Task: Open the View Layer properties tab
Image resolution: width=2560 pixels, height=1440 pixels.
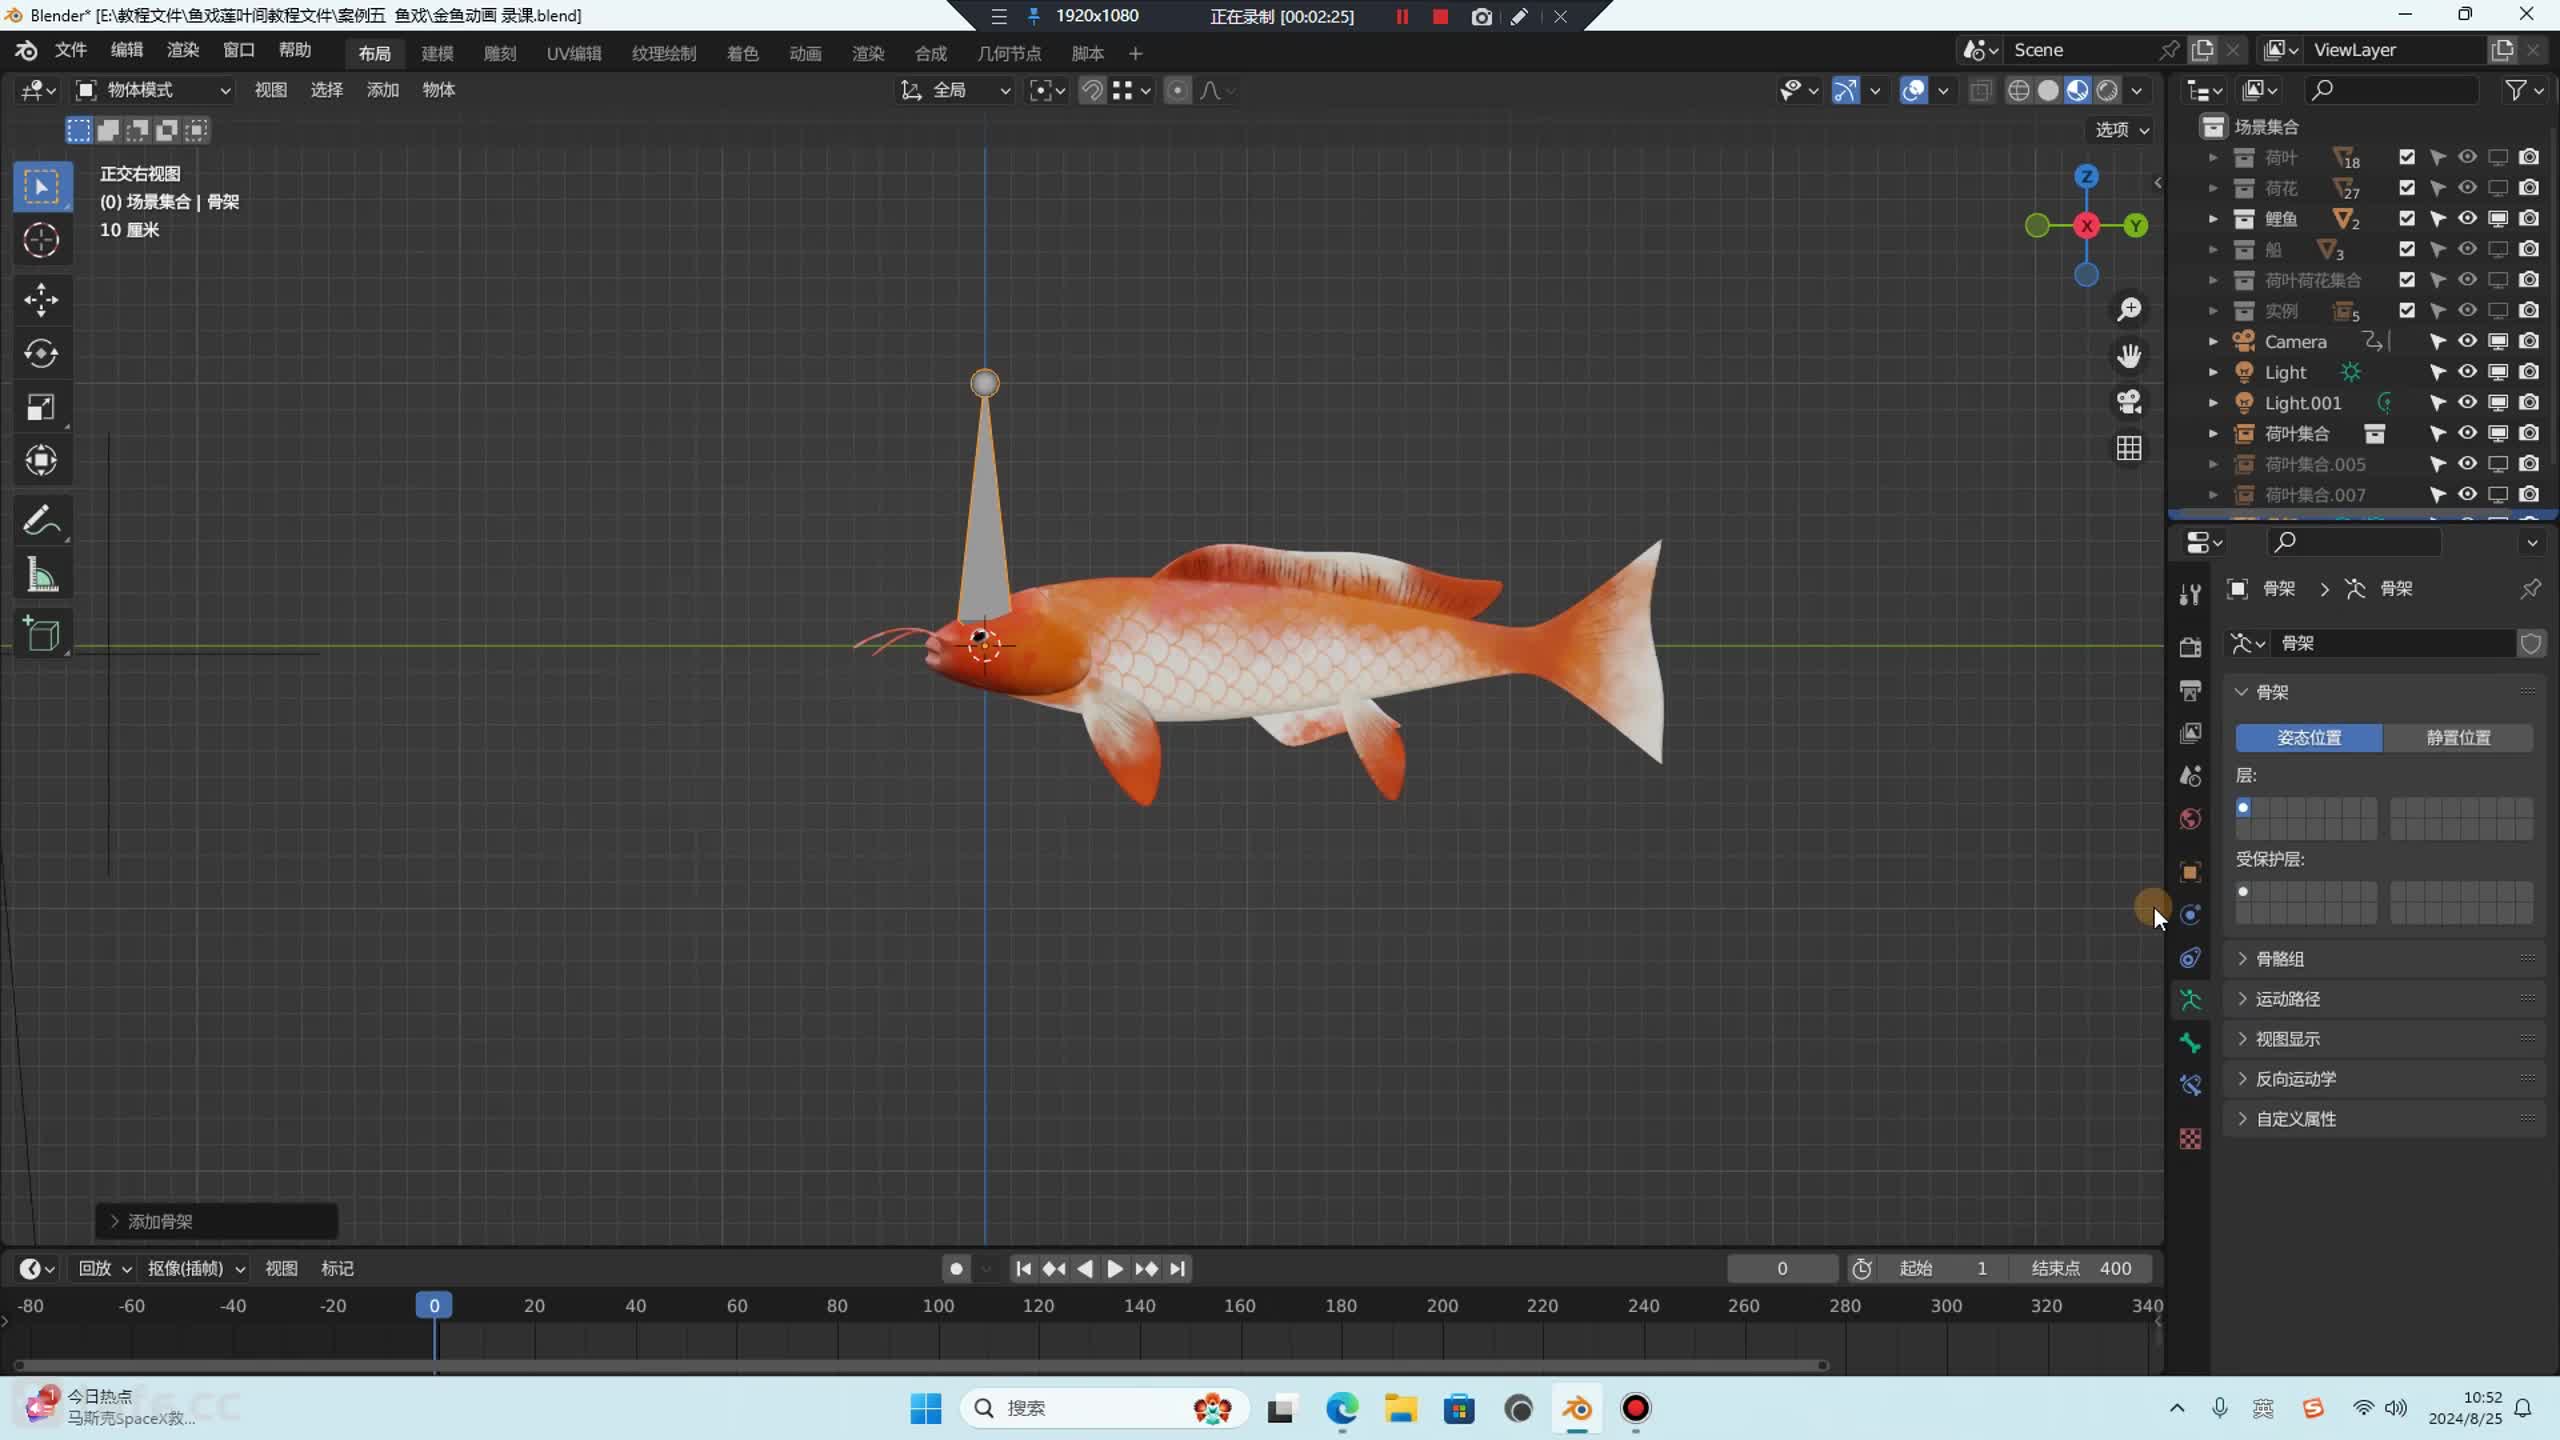Action: click(x=2190, y=733)
